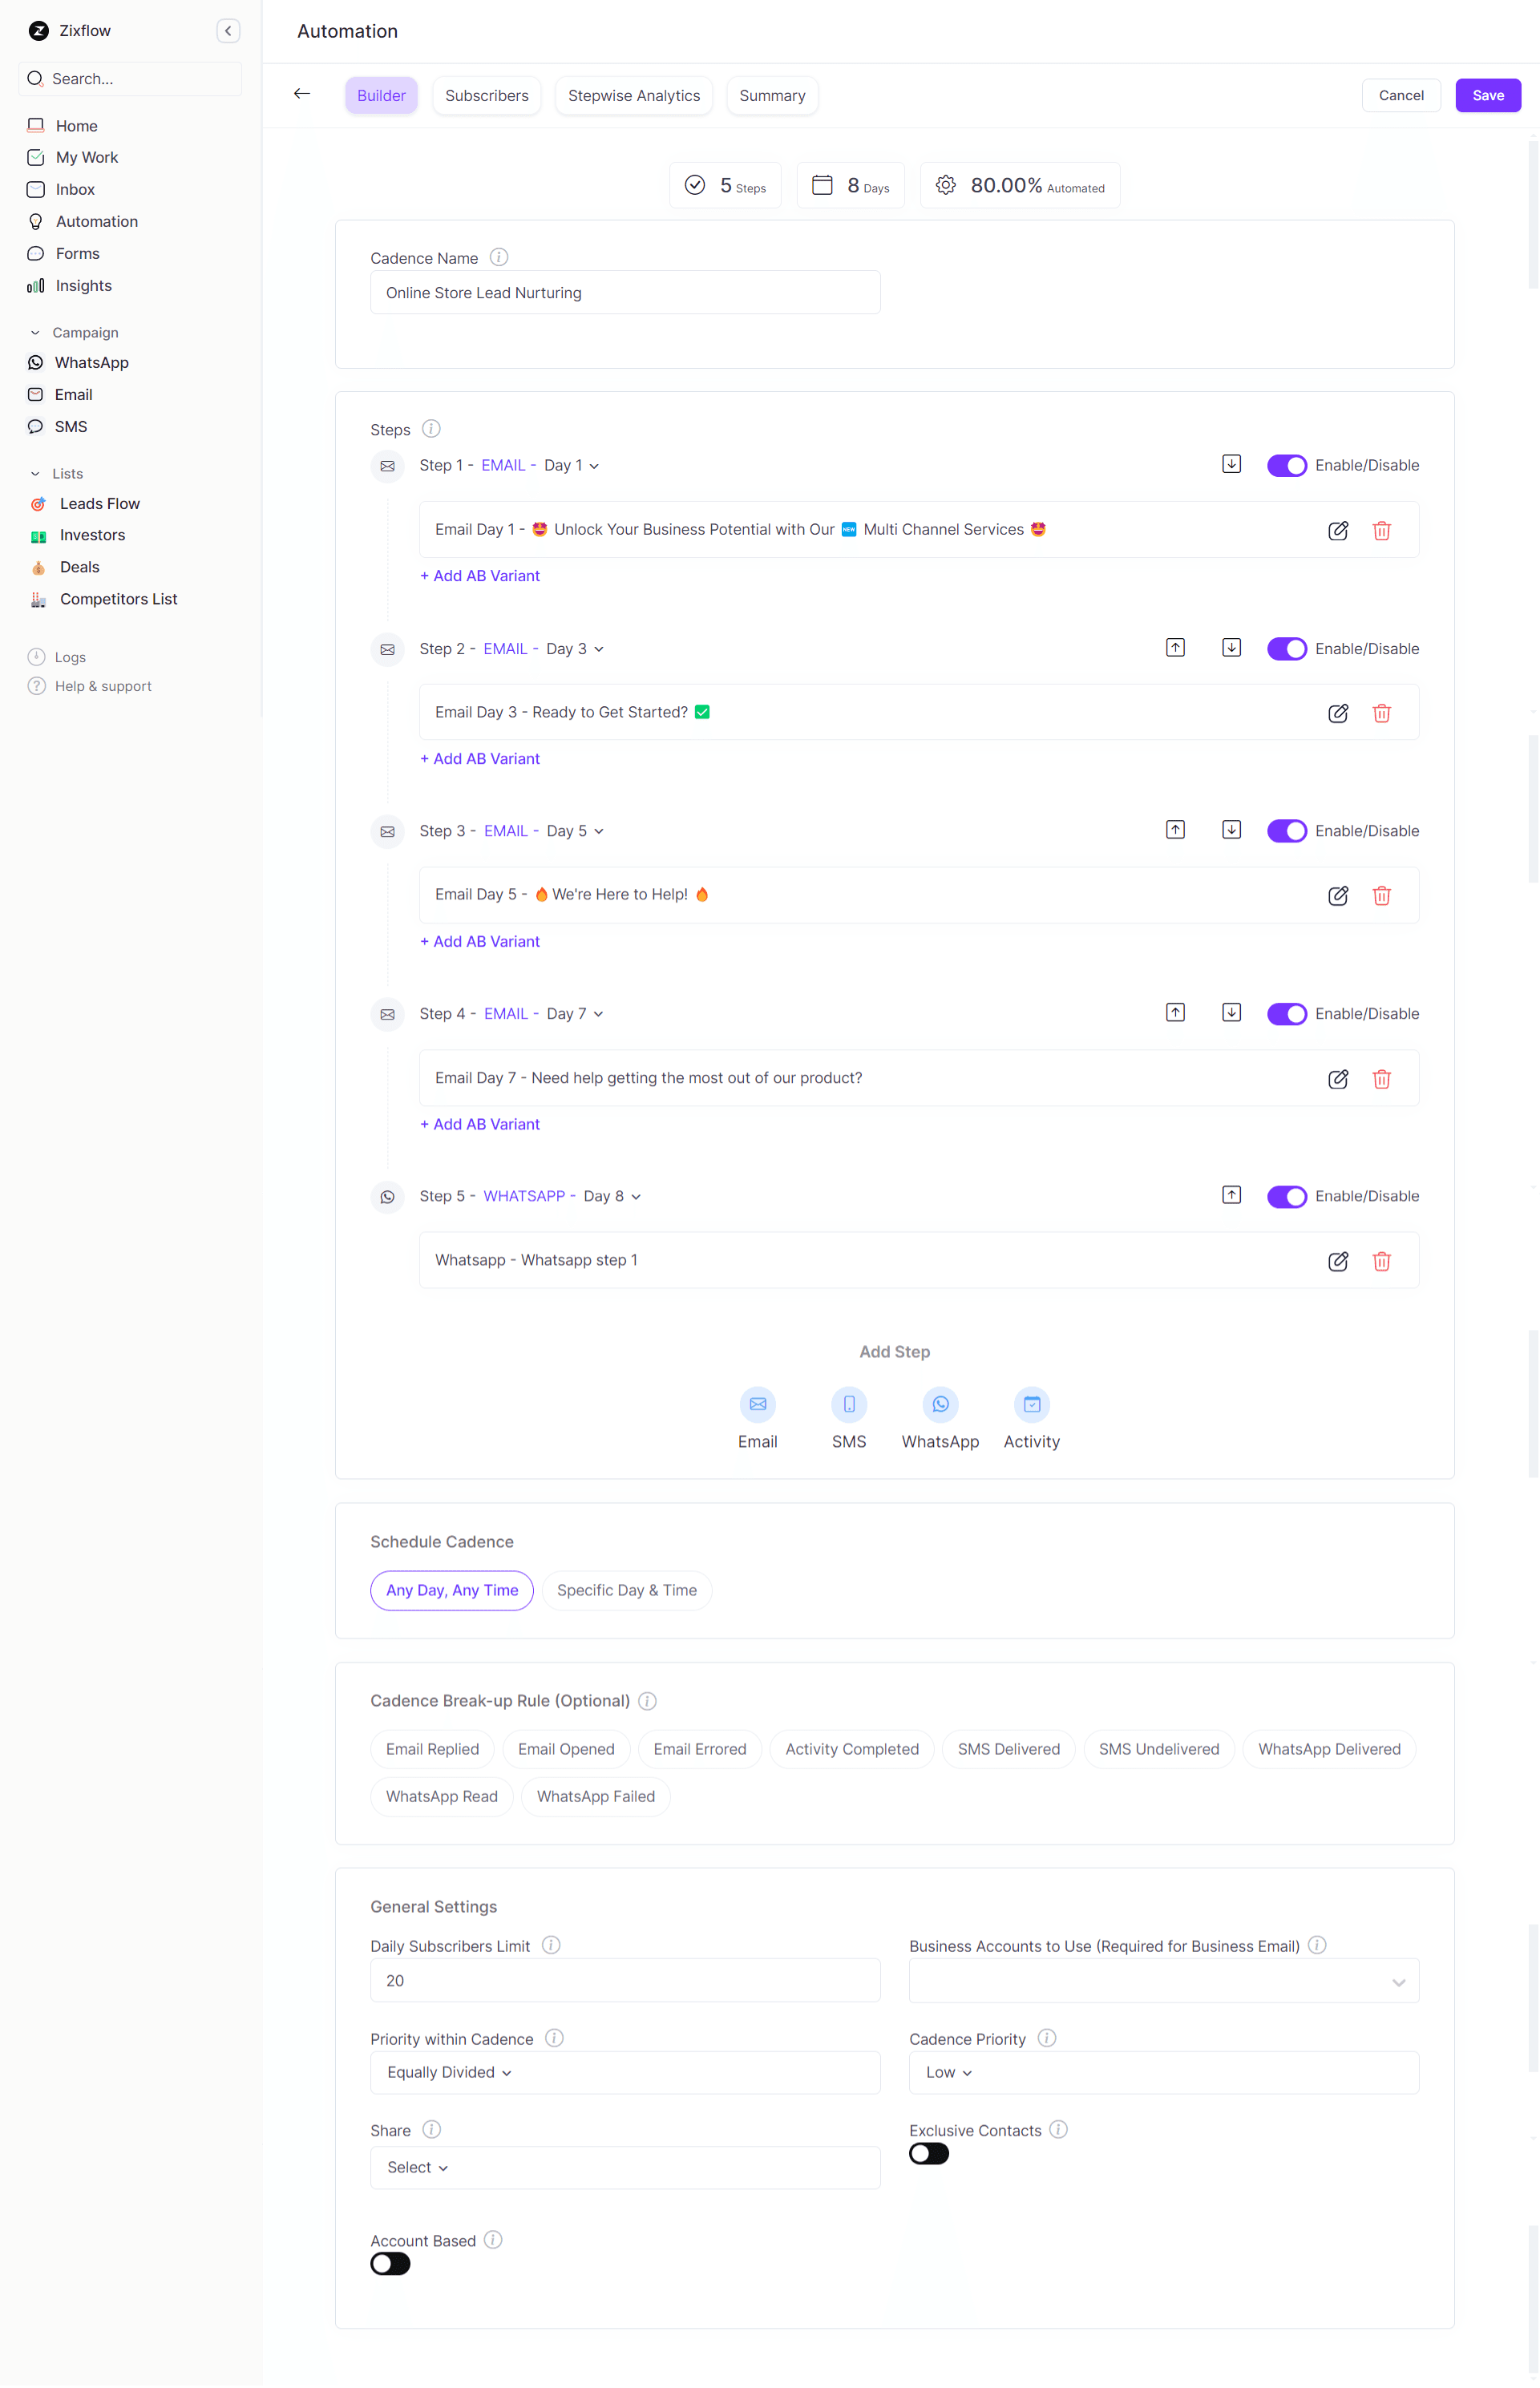This screenshot has width=1540, height=2388.
Task: Click Add AB Variant under Step 2
Action: pos(480,759)
